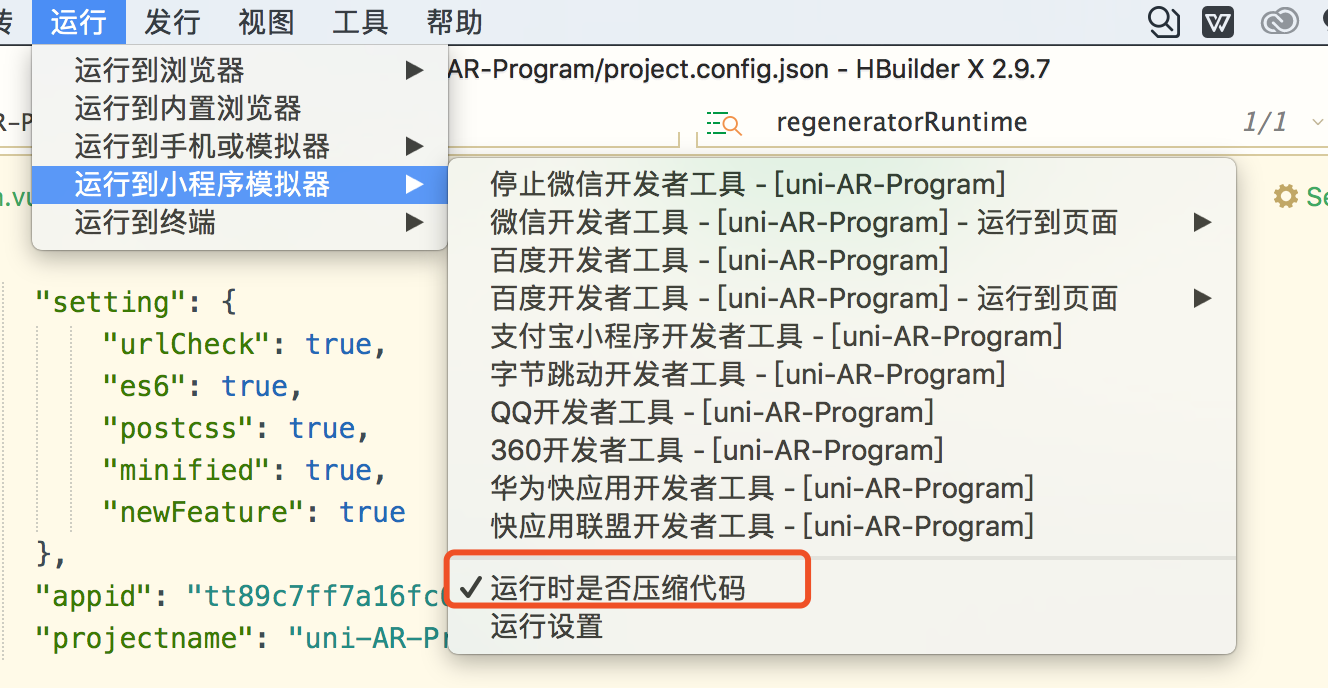This screenshot has height=688, width=1328.
Task: Expand the 微信开发者工具 运行到页面 submenu arrow
Action: pyautogui.click(x=1203, y=222)
